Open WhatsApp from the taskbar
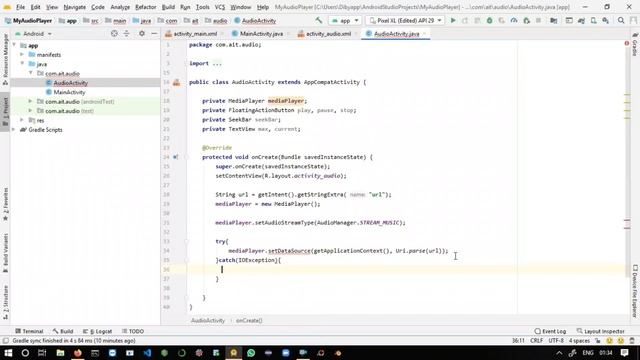This screenshot has height=360, width=640. tap(251, 353)
